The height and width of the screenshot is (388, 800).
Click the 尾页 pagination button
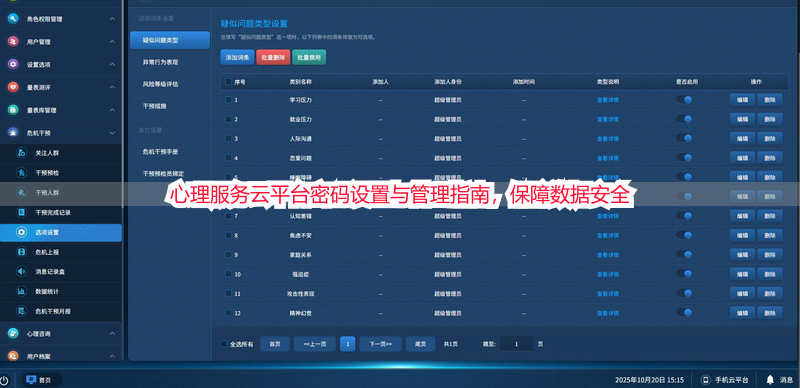coord(420,344)
